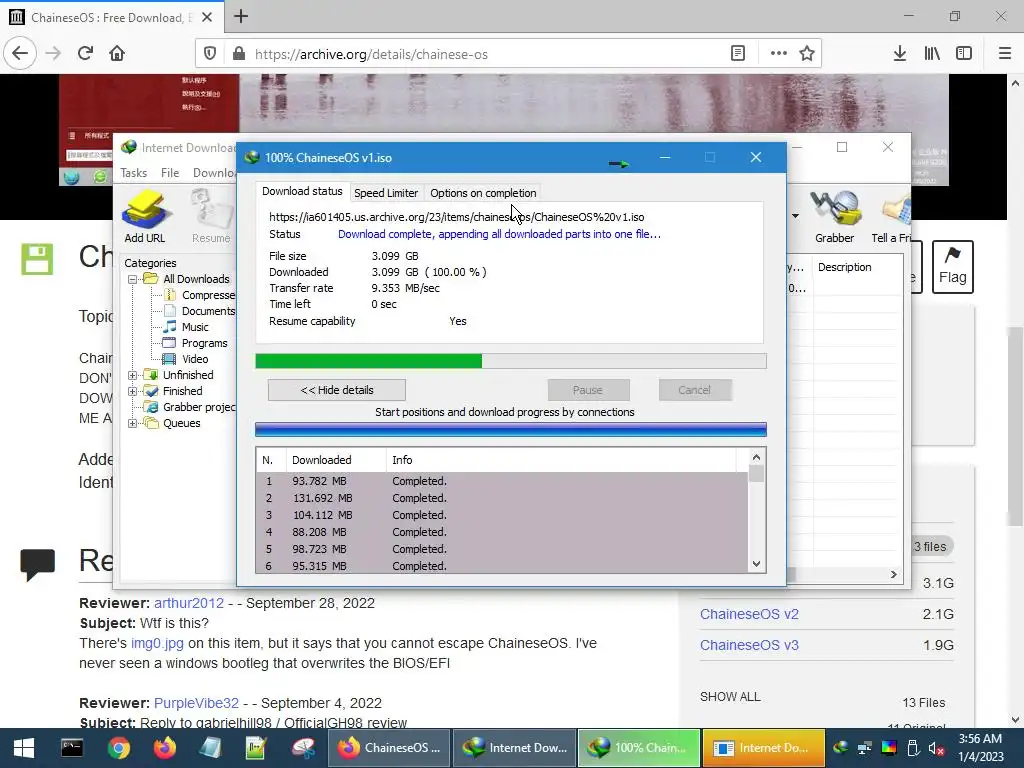Click the Firefox icon pinned on taskbar
Viewport: 1024px width, 768px height.
pyautogui.click(x=165, y=748)
